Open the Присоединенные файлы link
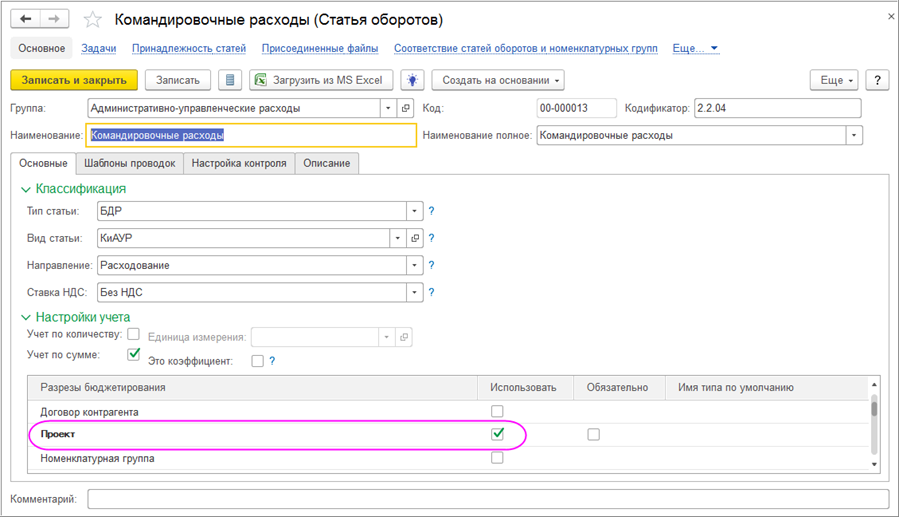This screenshot has height=517, width=900. click(321, 48)
